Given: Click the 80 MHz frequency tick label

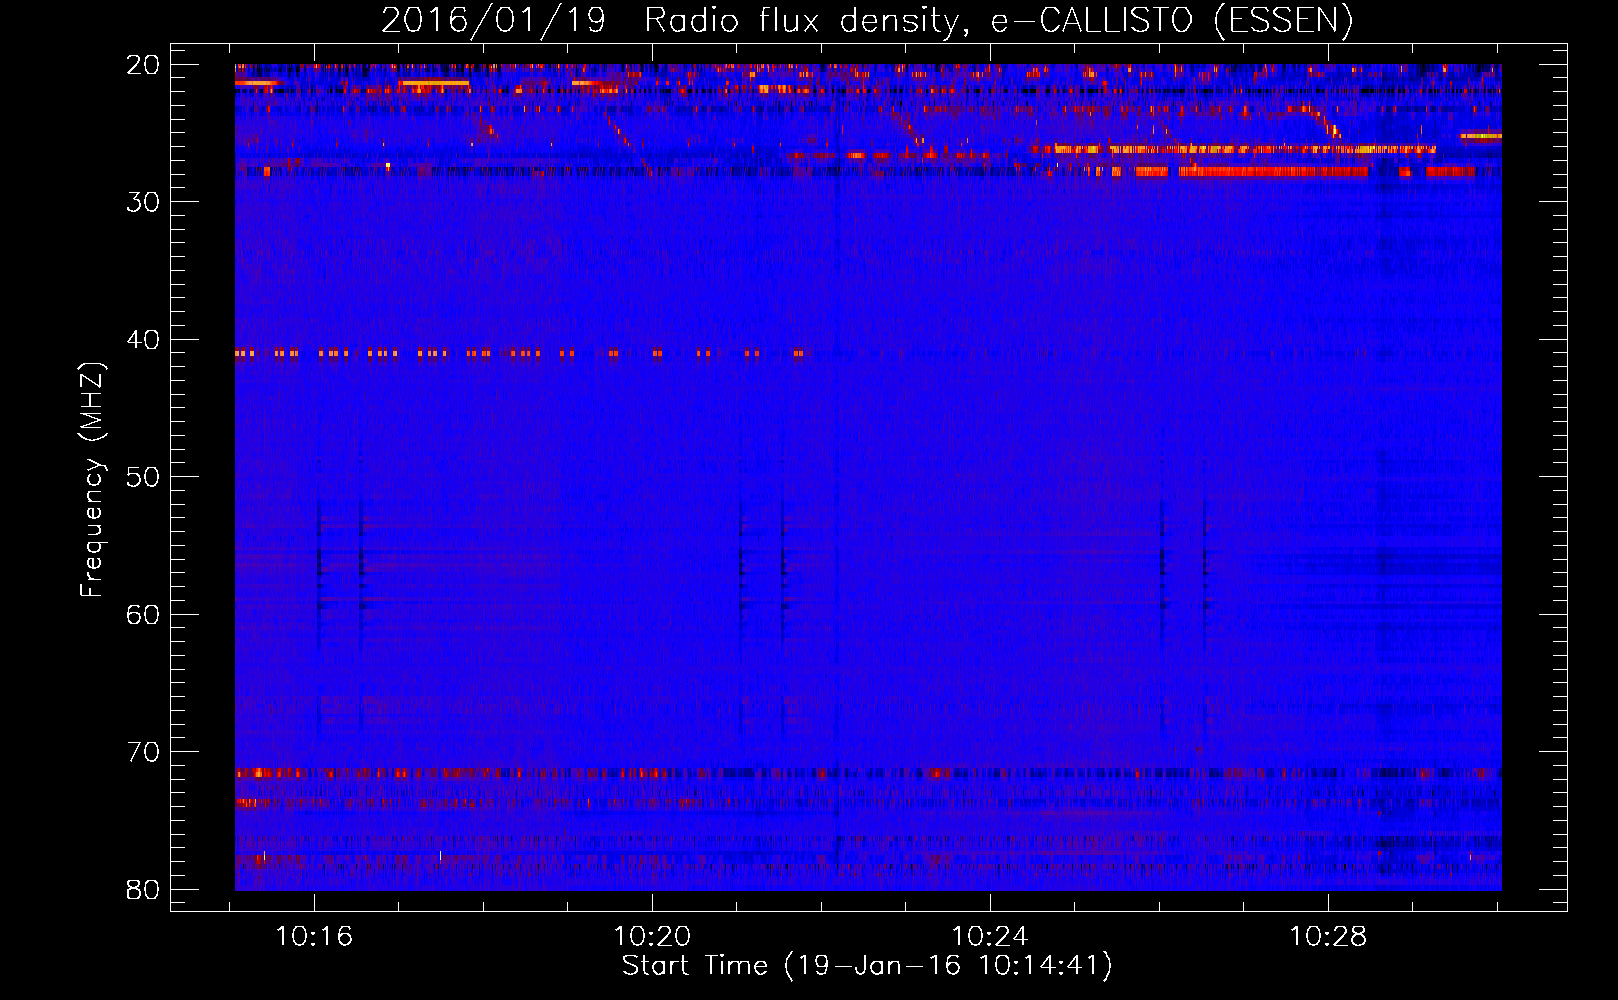Looking at the screenshot, I should (144, 889).
